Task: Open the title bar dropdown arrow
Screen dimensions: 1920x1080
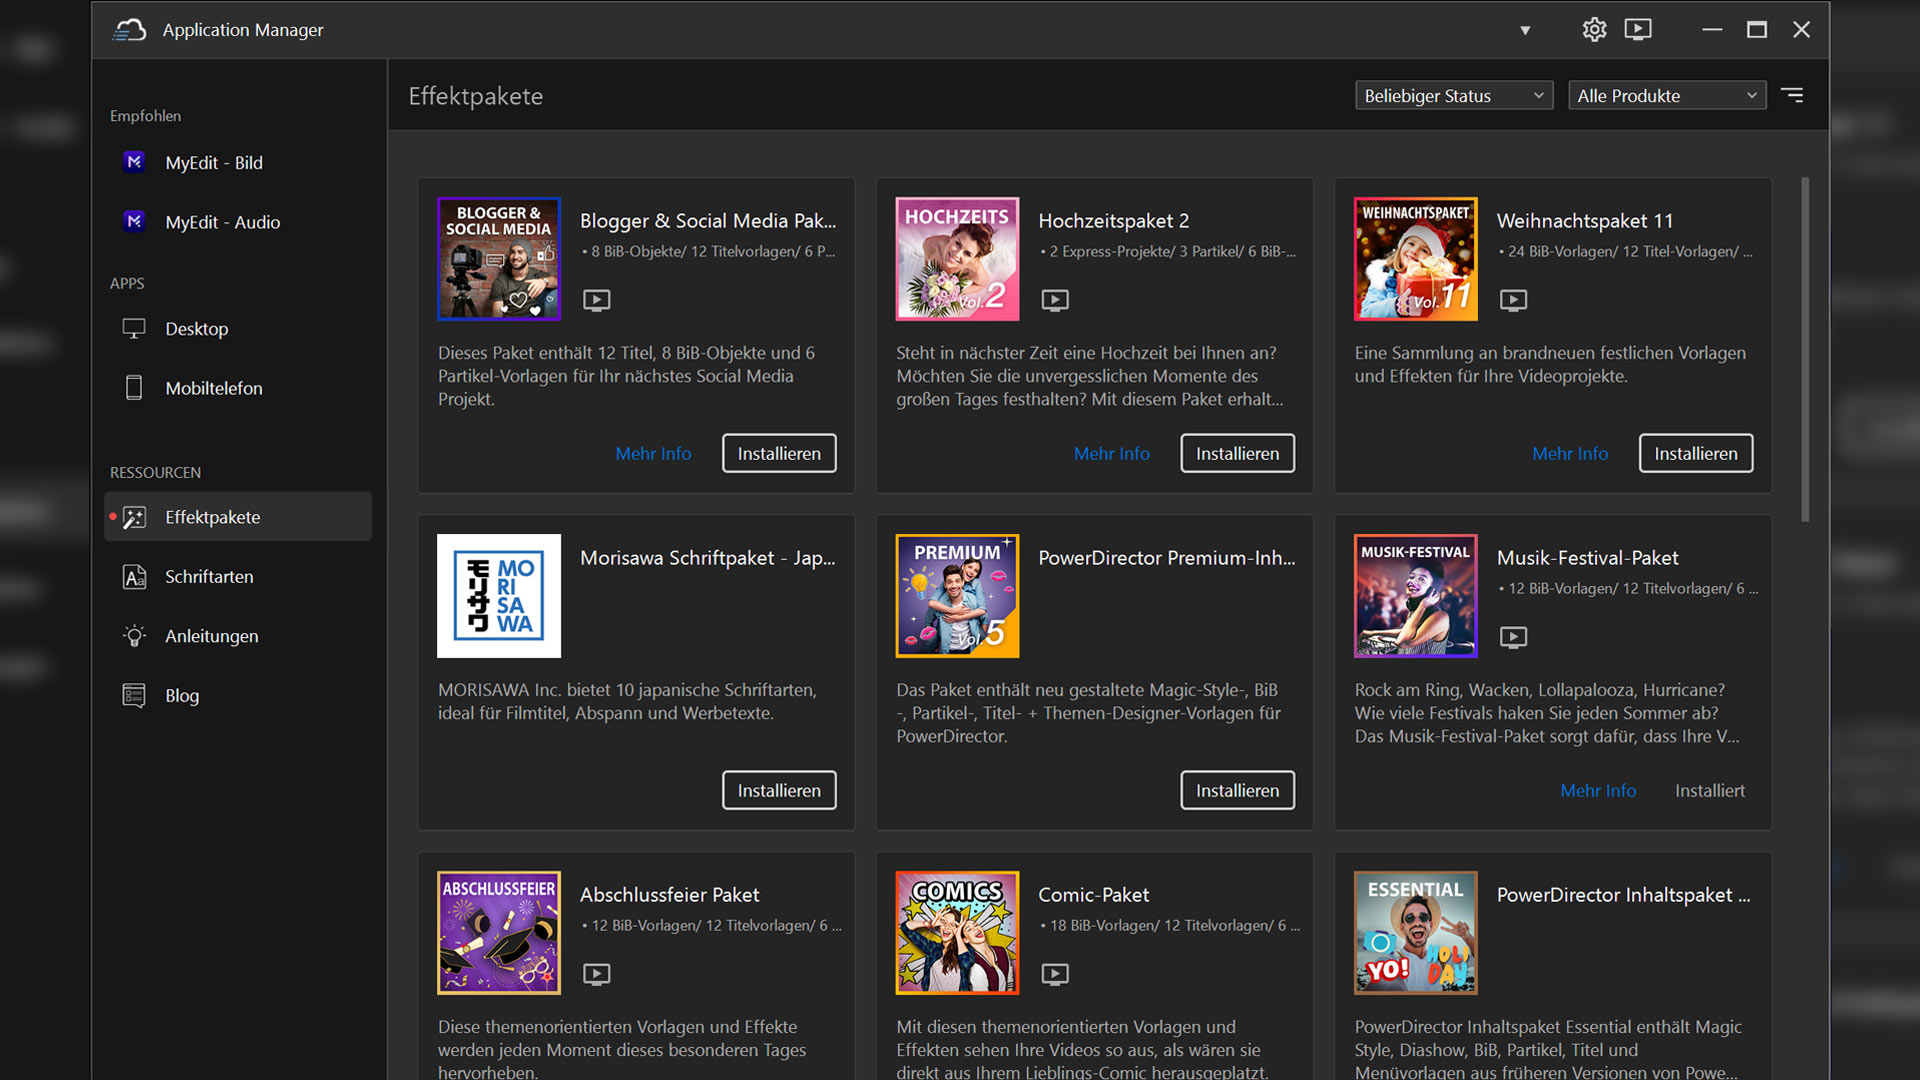Action: pos(1525,31)
